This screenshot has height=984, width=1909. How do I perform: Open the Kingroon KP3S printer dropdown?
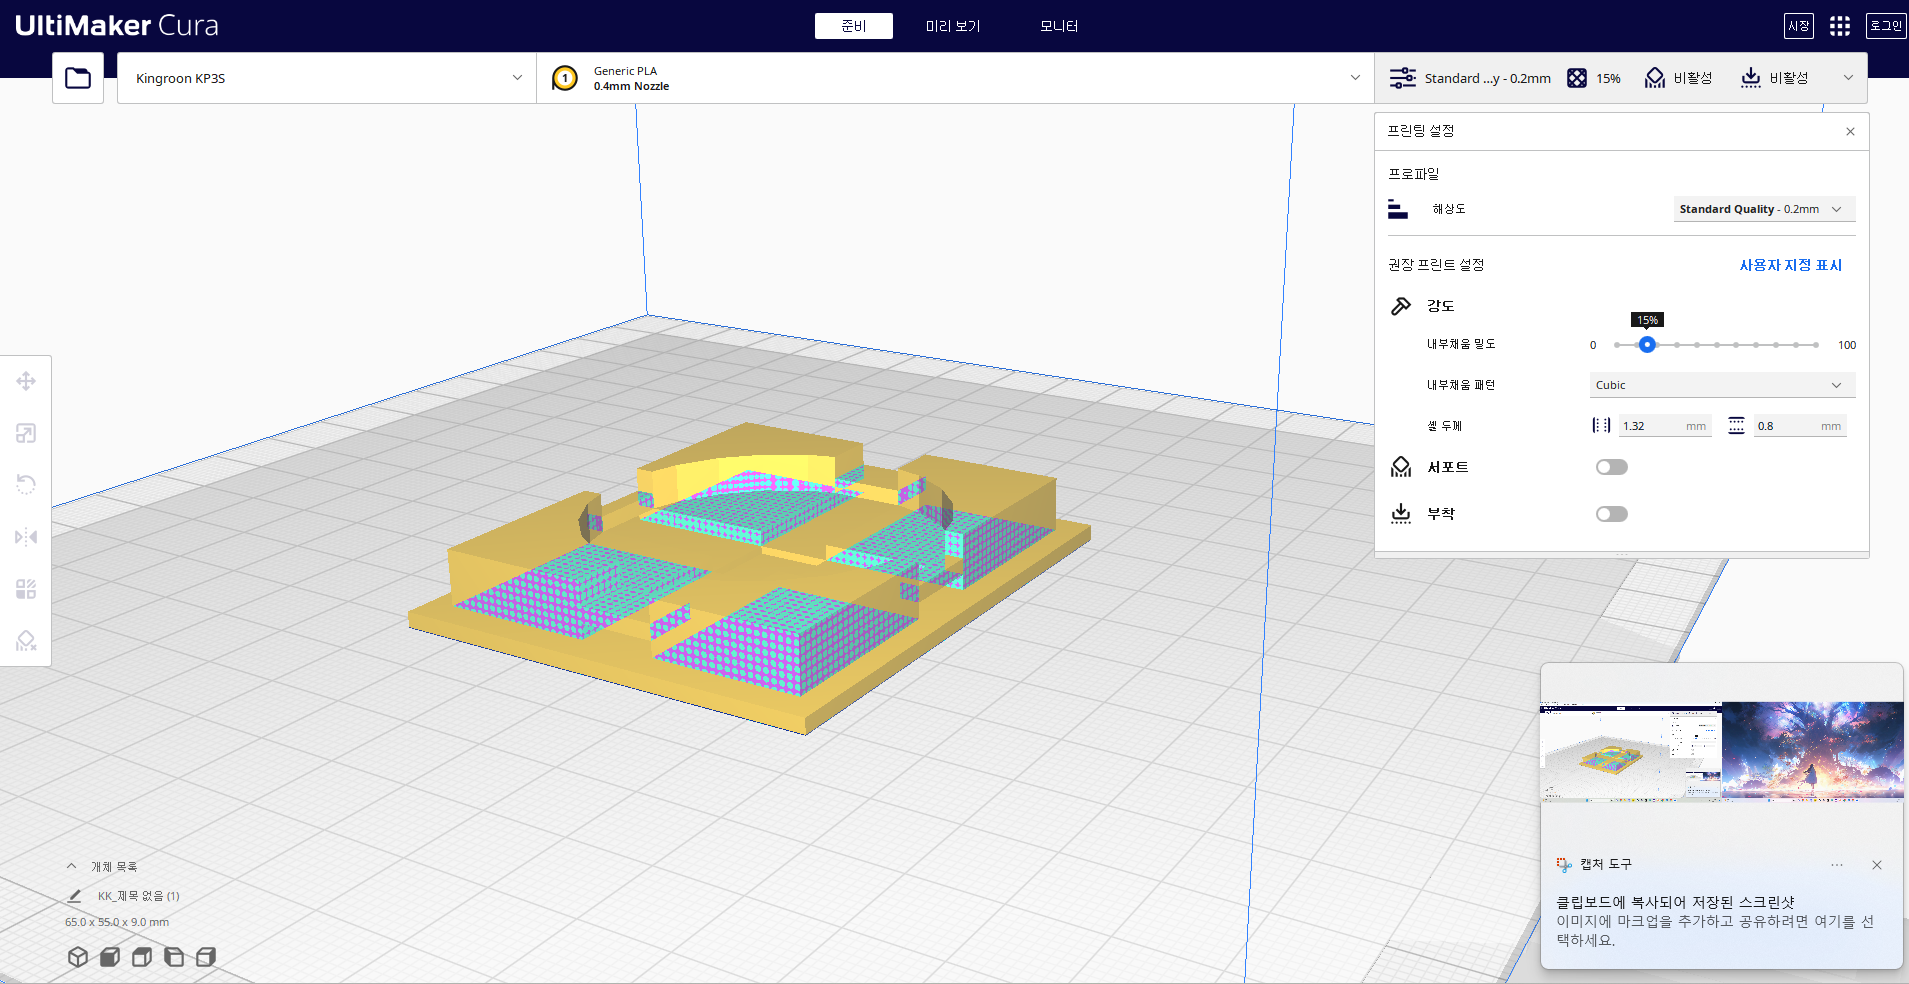click(327, 78)
